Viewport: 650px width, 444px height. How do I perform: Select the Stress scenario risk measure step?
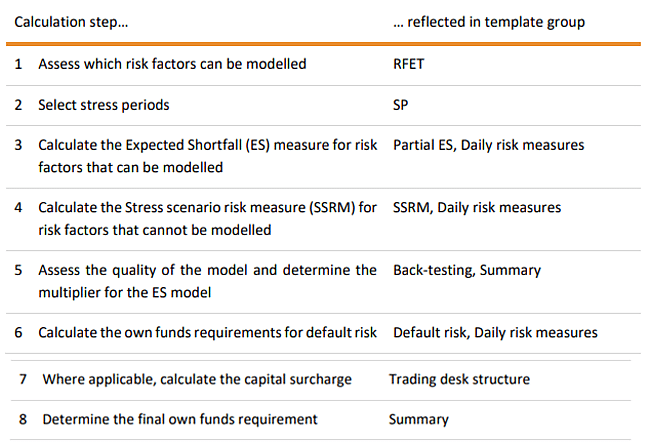click(x=207, y=219)
